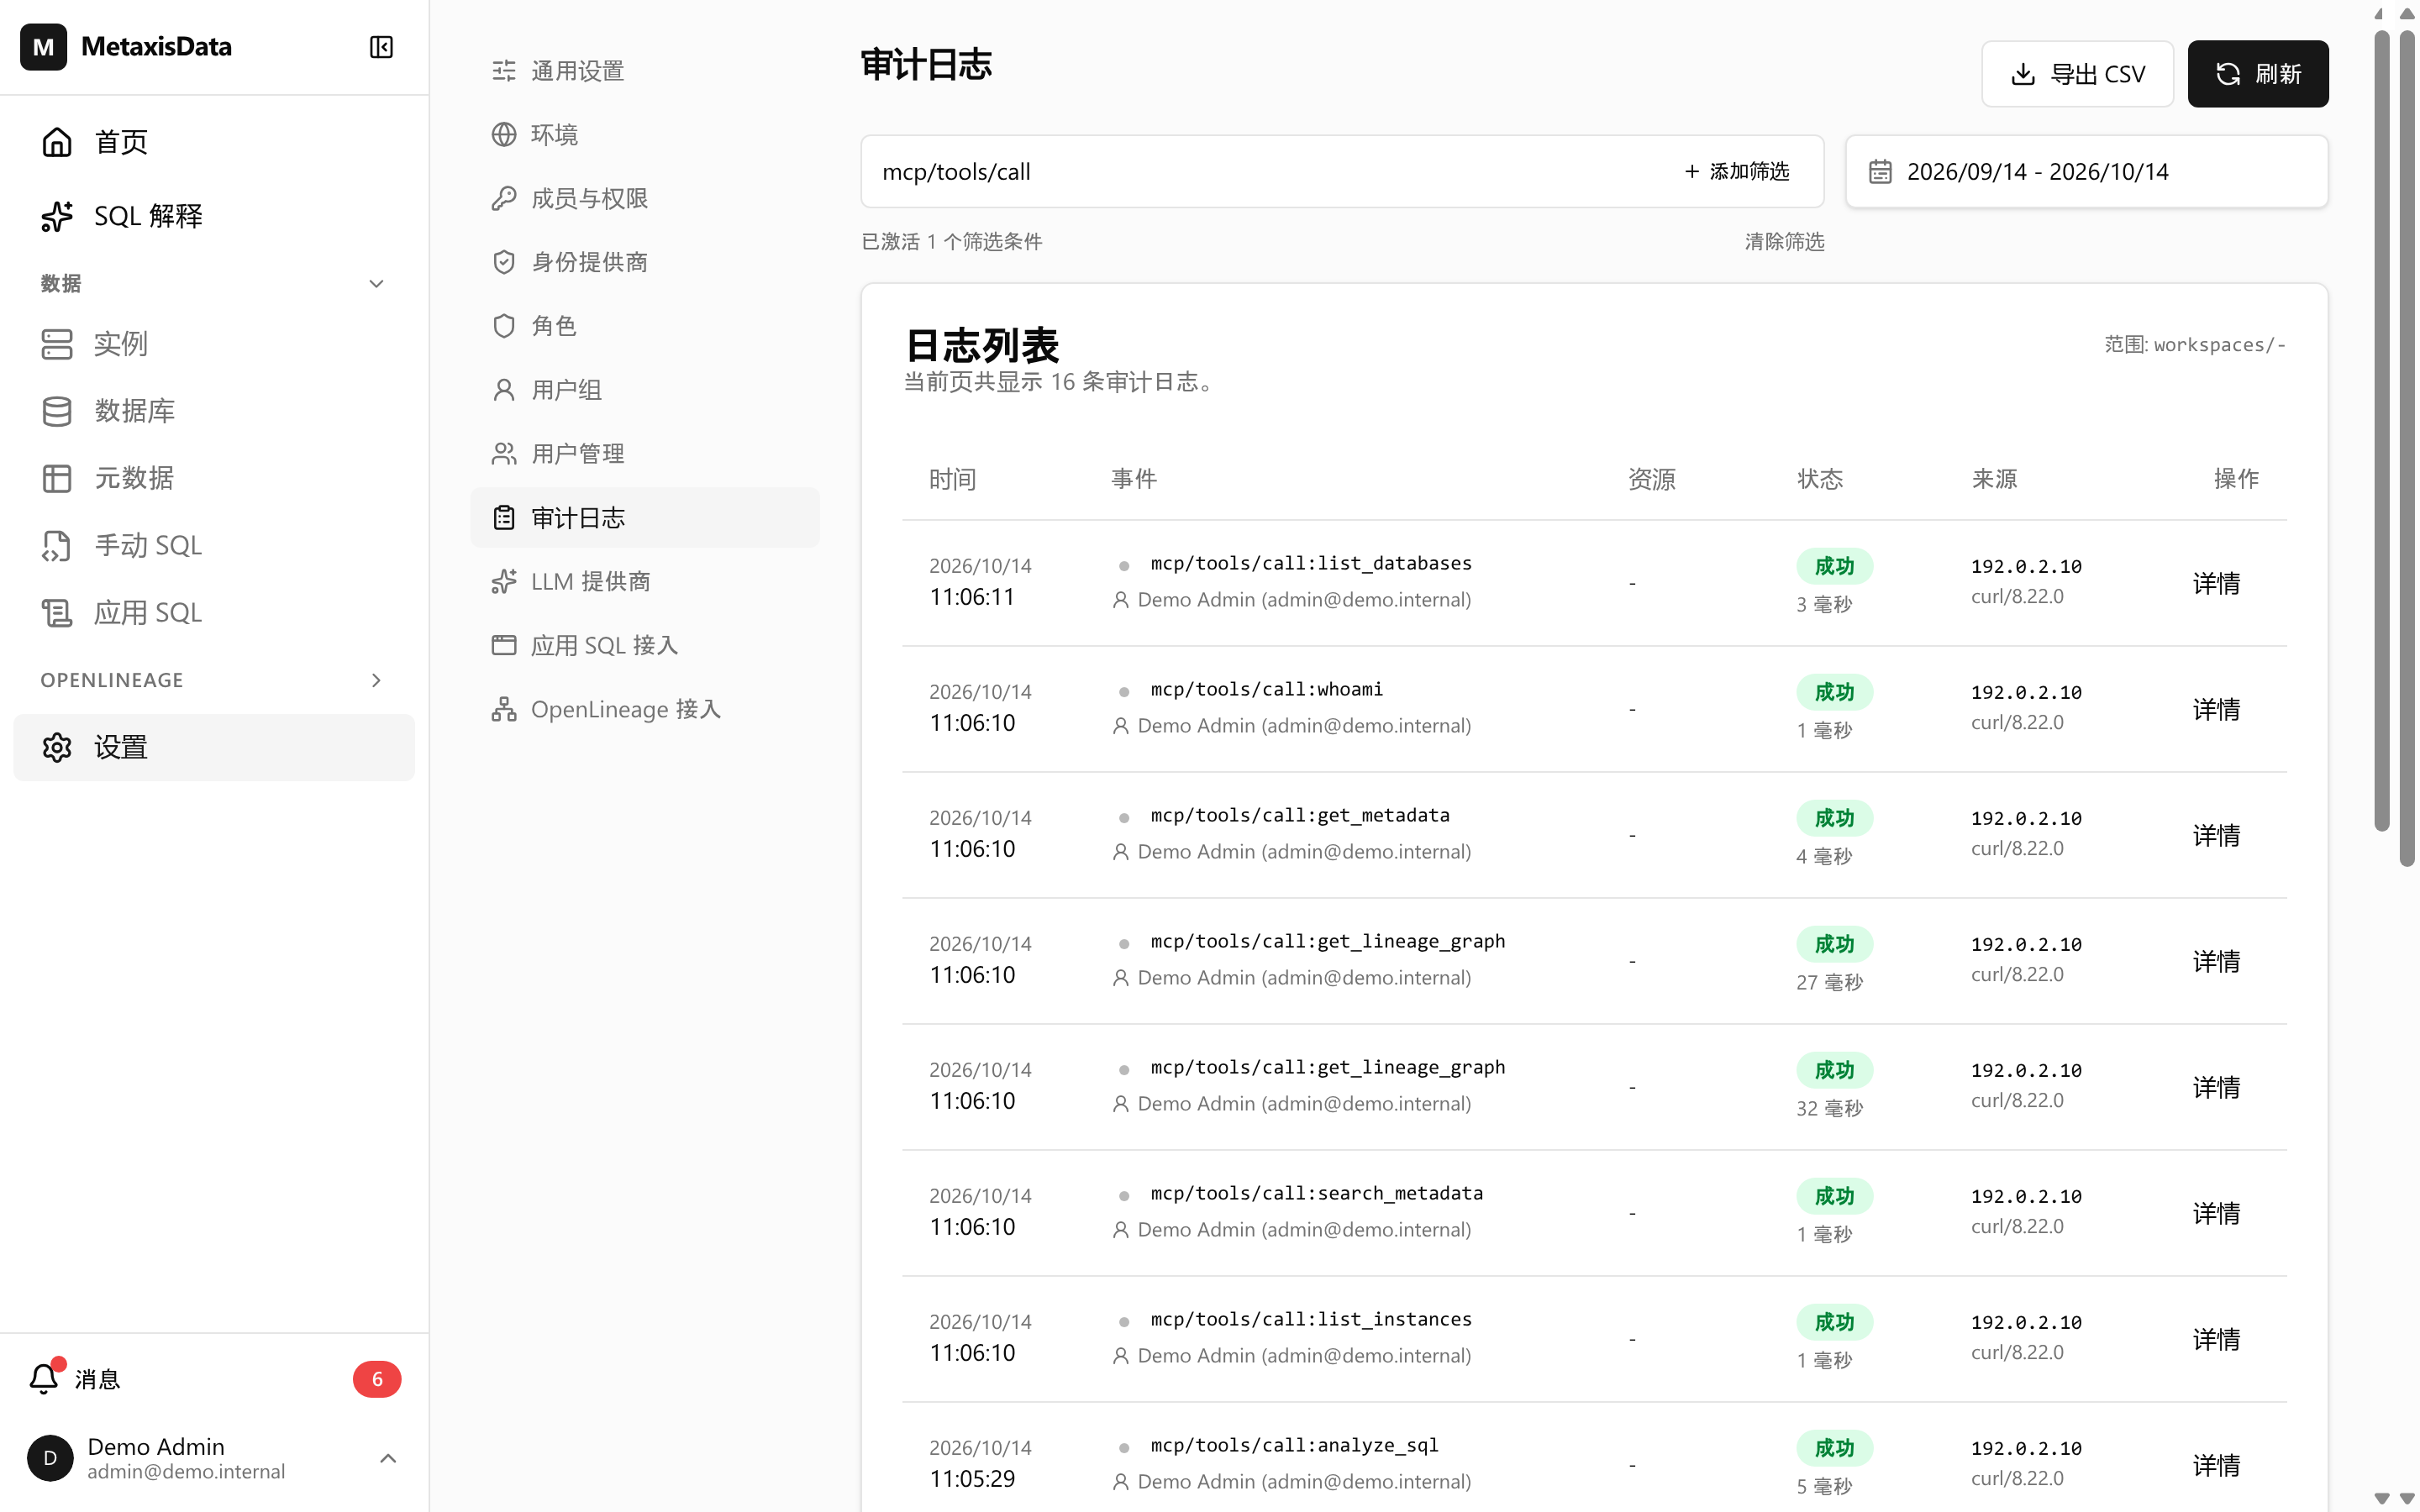Open 详情 for the analyze_sql log

pos(2216,1465)
